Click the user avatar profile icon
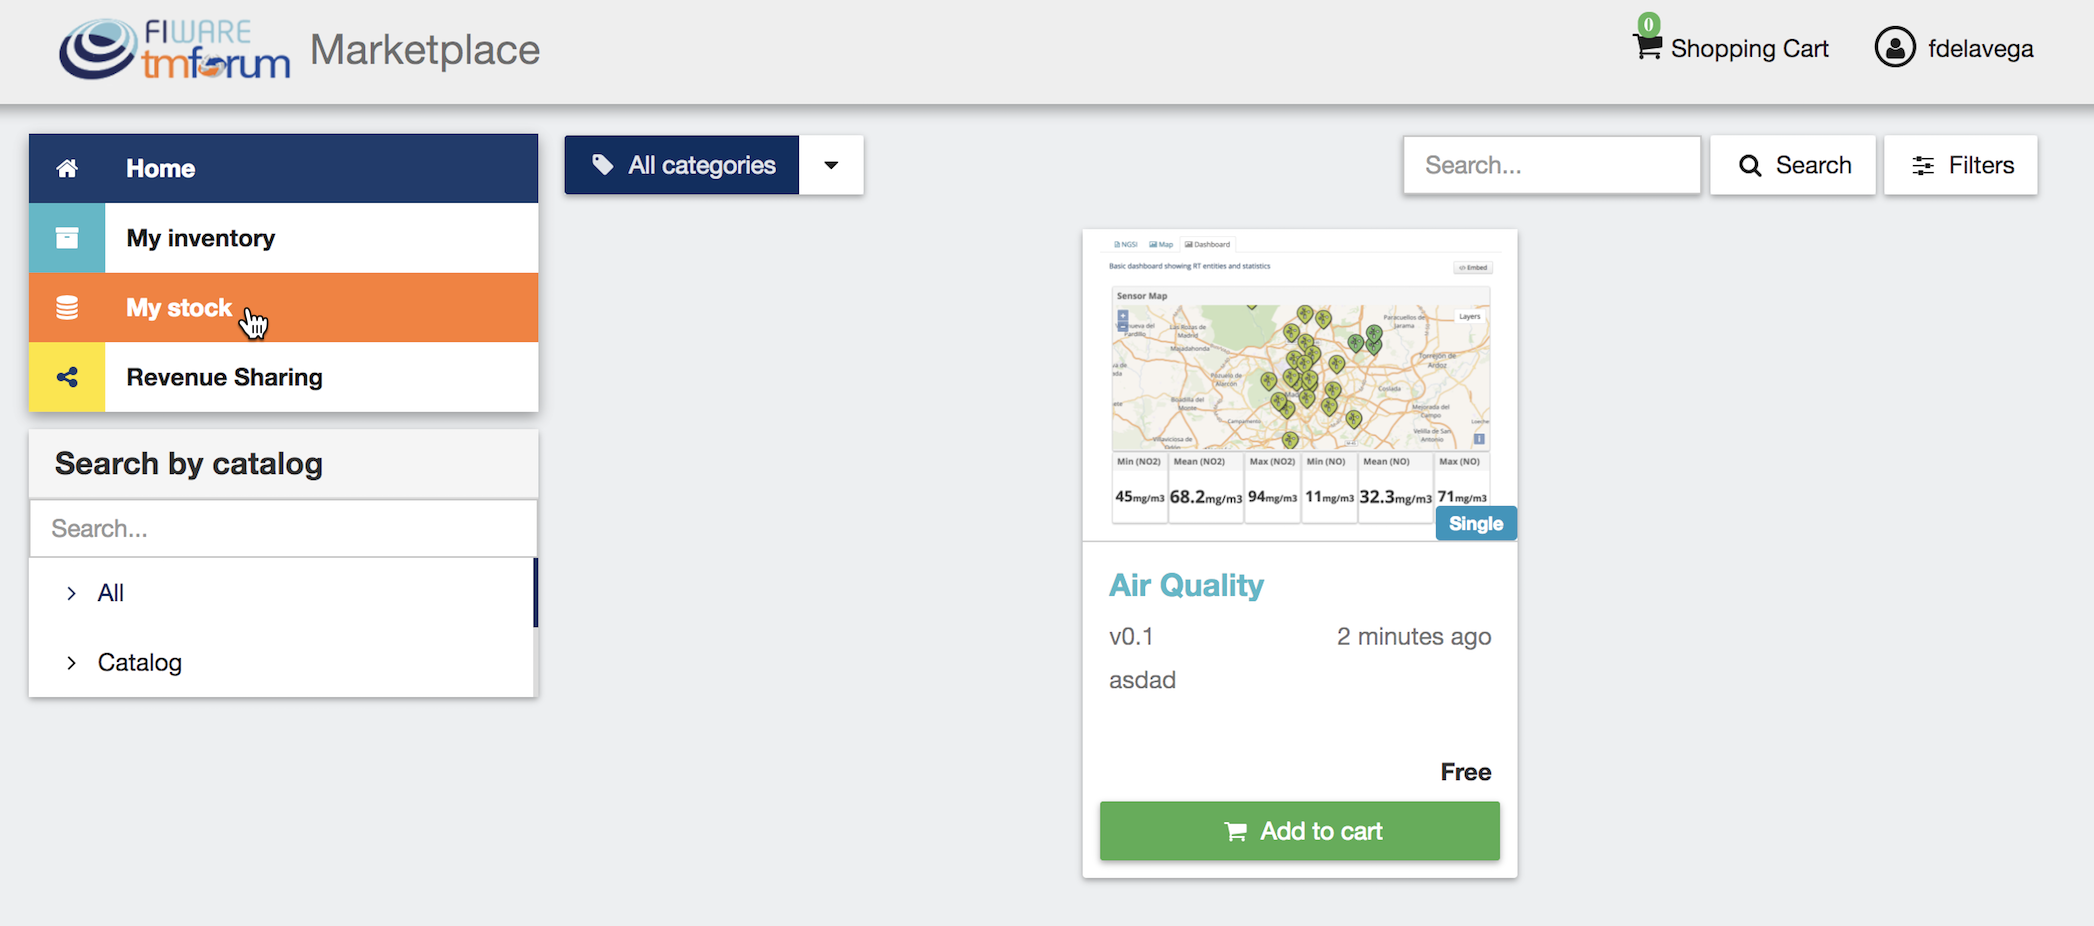The width and height of the screenshot is (2094, 926). coord(1895,47)
